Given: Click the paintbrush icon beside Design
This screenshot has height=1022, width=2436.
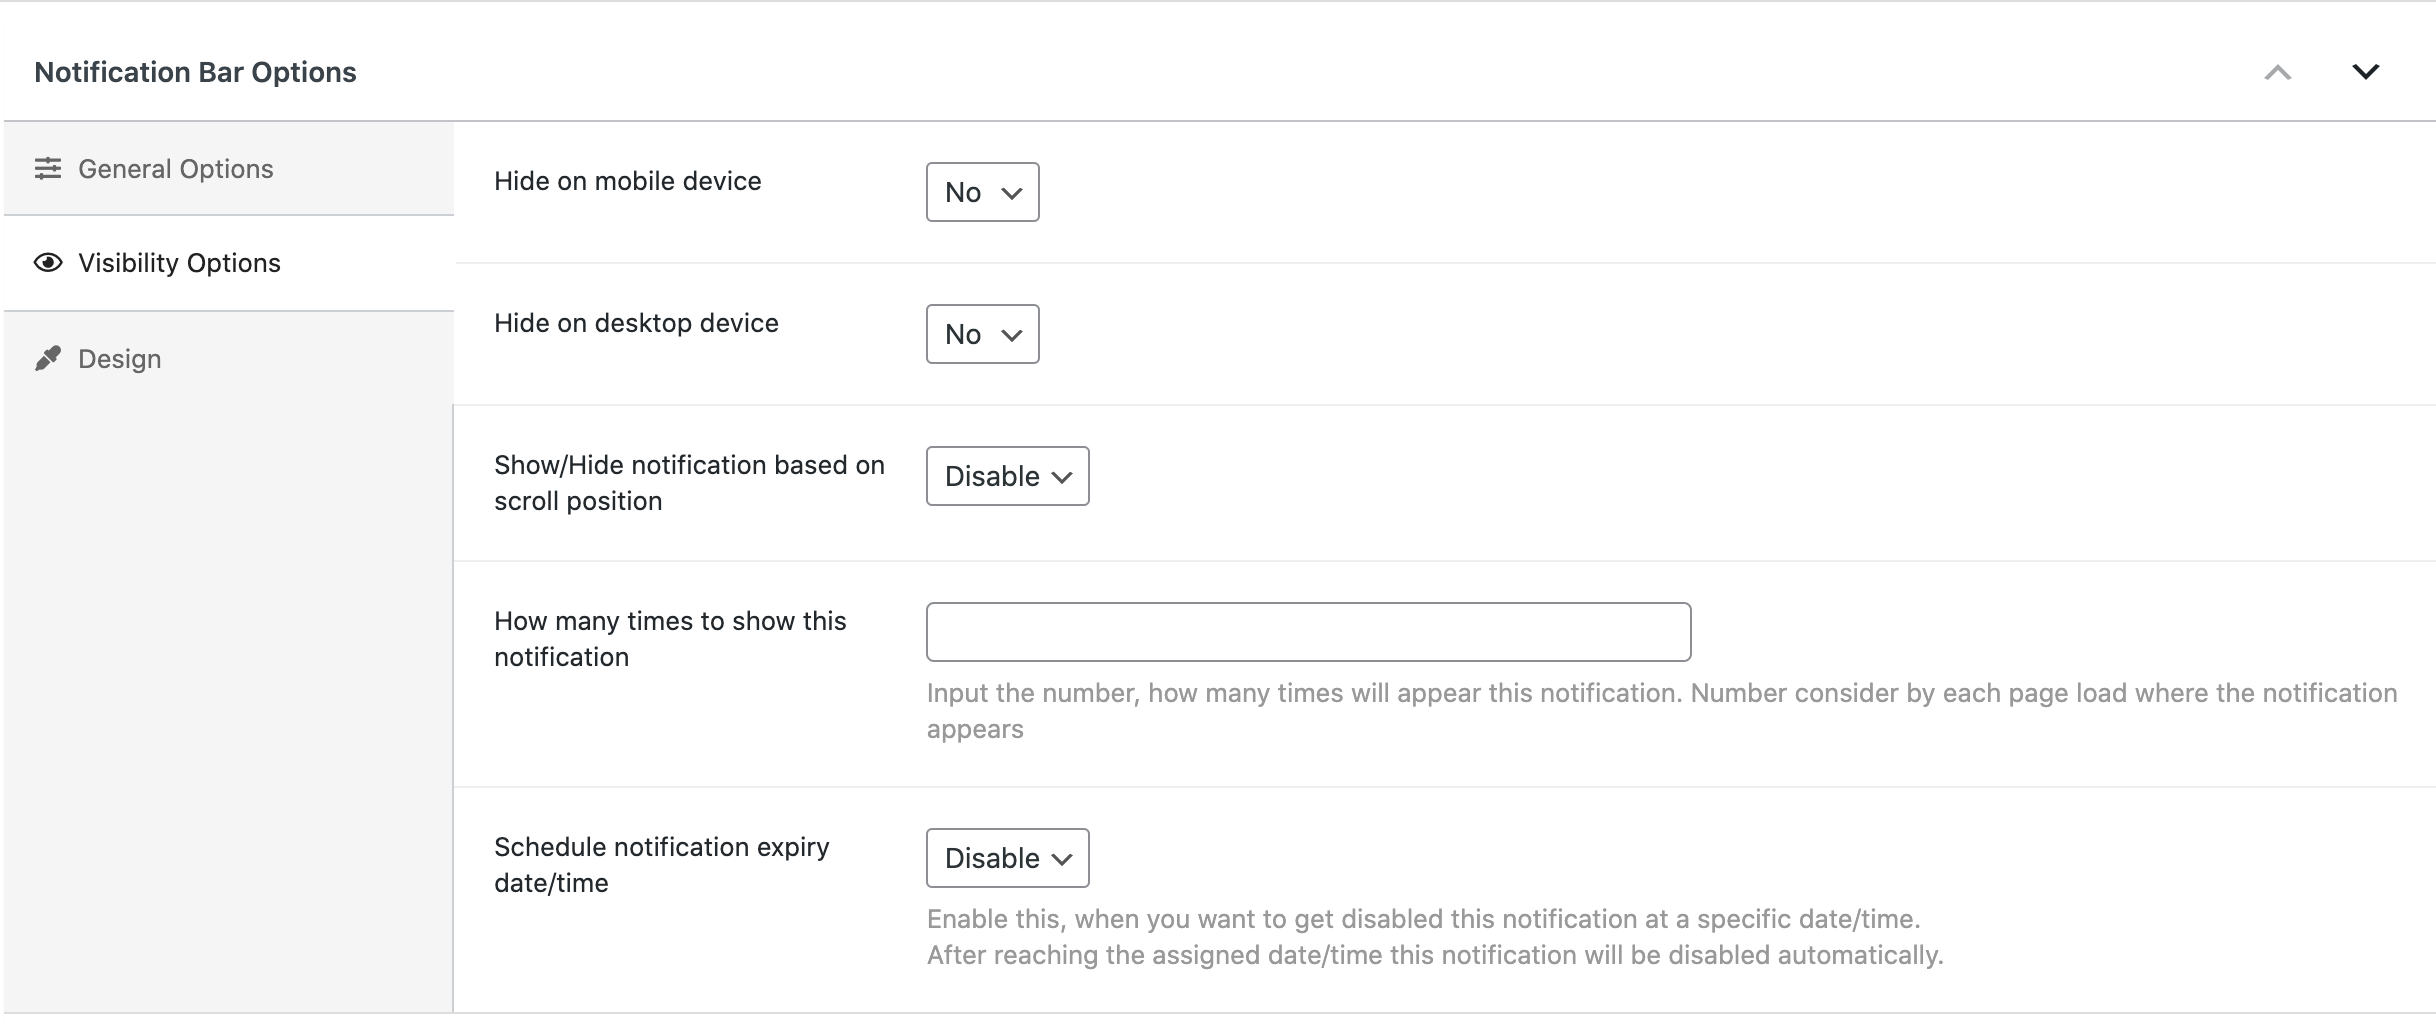Looking at the screenshot, I should point(47,358).
